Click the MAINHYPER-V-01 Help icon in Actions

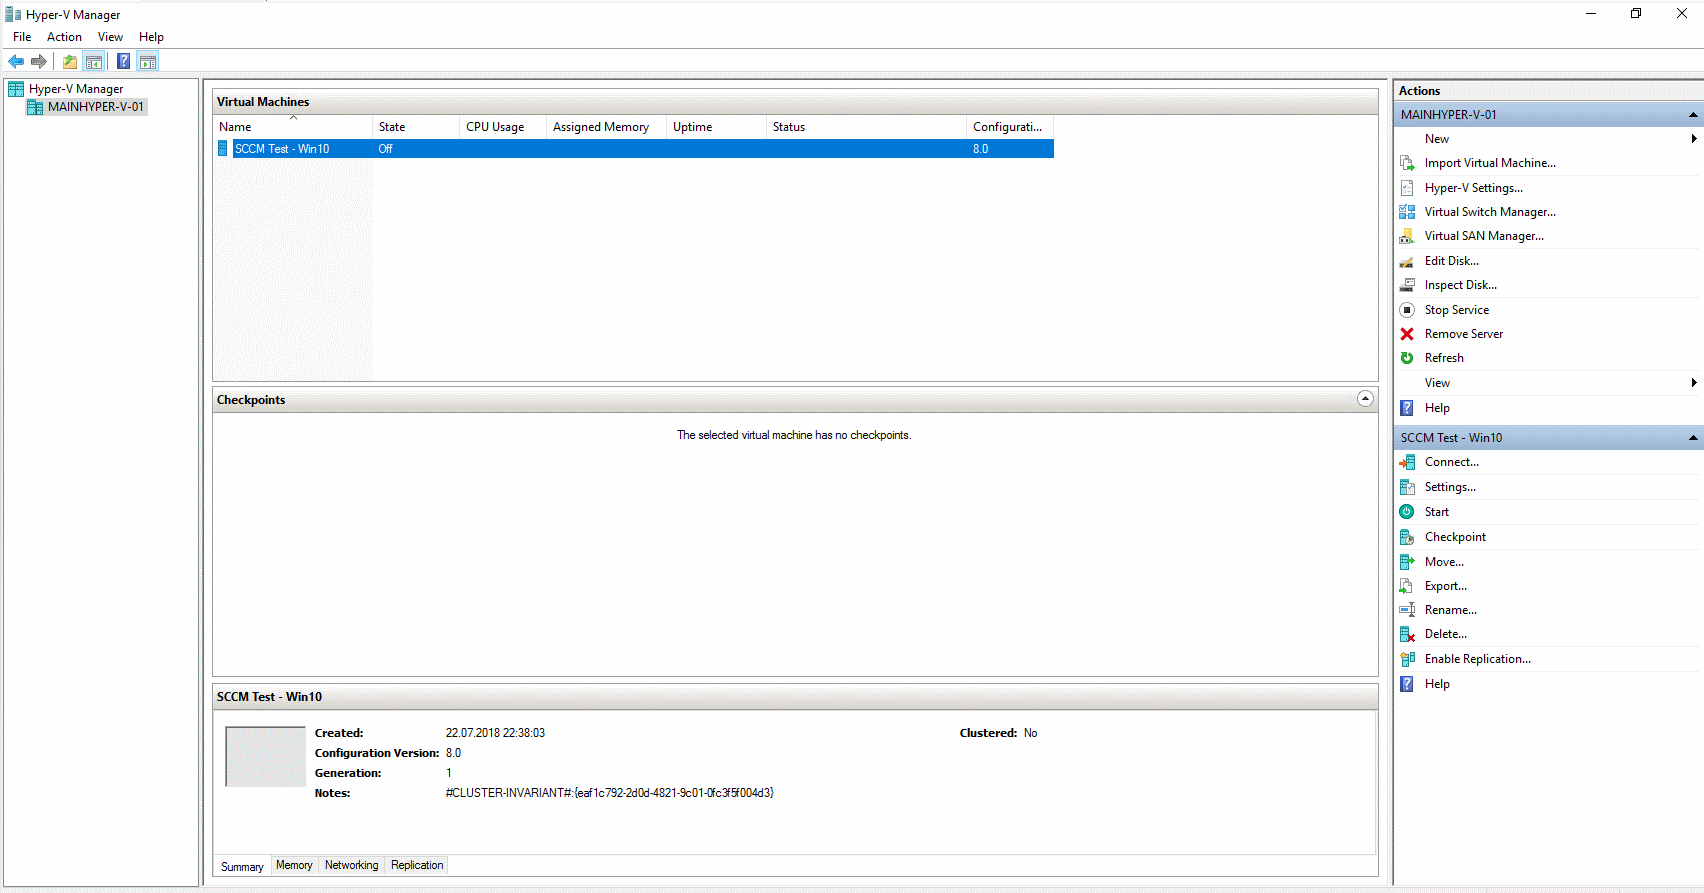pos(1407,408)
